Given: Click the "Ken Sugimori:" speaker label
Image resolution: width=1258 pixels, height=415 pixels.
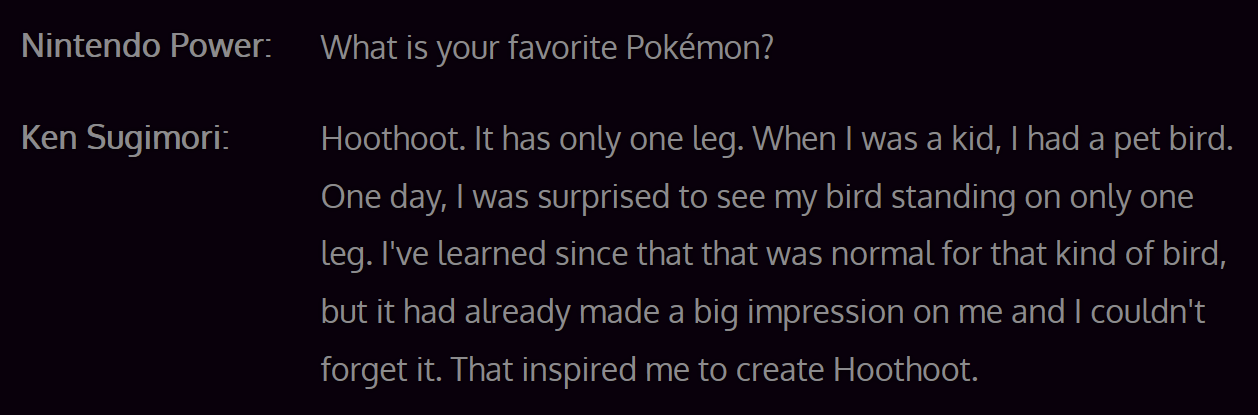Looking at the screenshot, I should coord(126,139).
